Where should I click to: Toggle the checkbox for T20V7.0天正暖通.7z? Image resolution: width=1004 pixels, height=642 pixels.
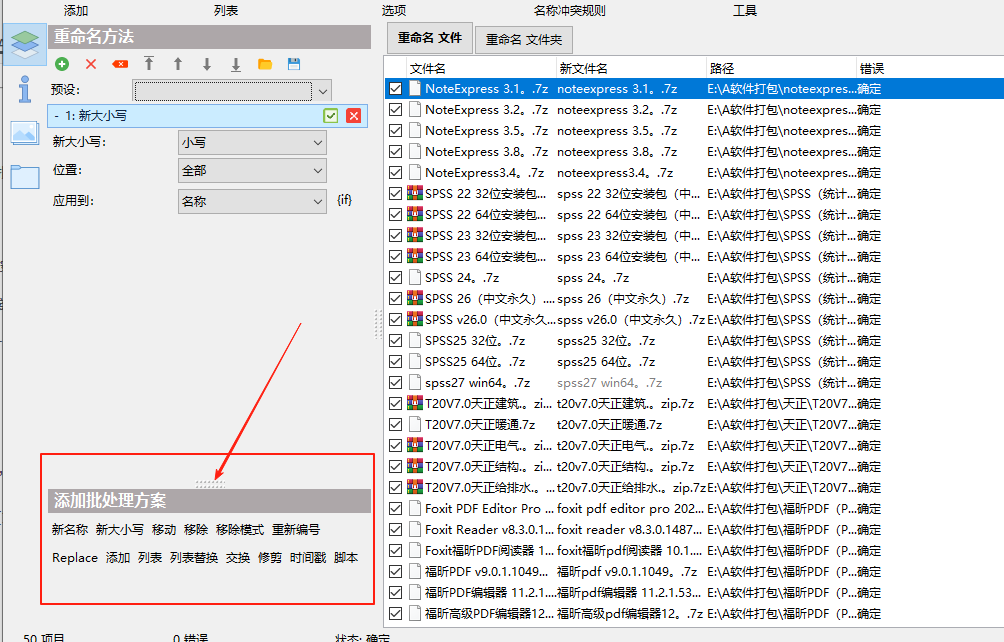tap(396, 424)
